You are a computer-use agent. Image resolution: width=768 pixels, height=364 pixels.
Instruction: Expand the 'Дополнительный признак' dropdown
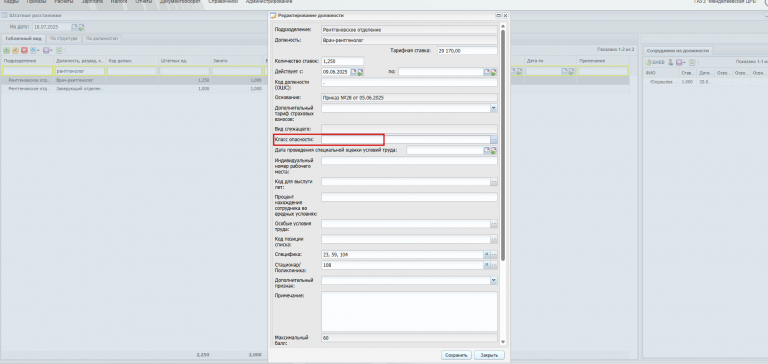click(x=493, y=281)
